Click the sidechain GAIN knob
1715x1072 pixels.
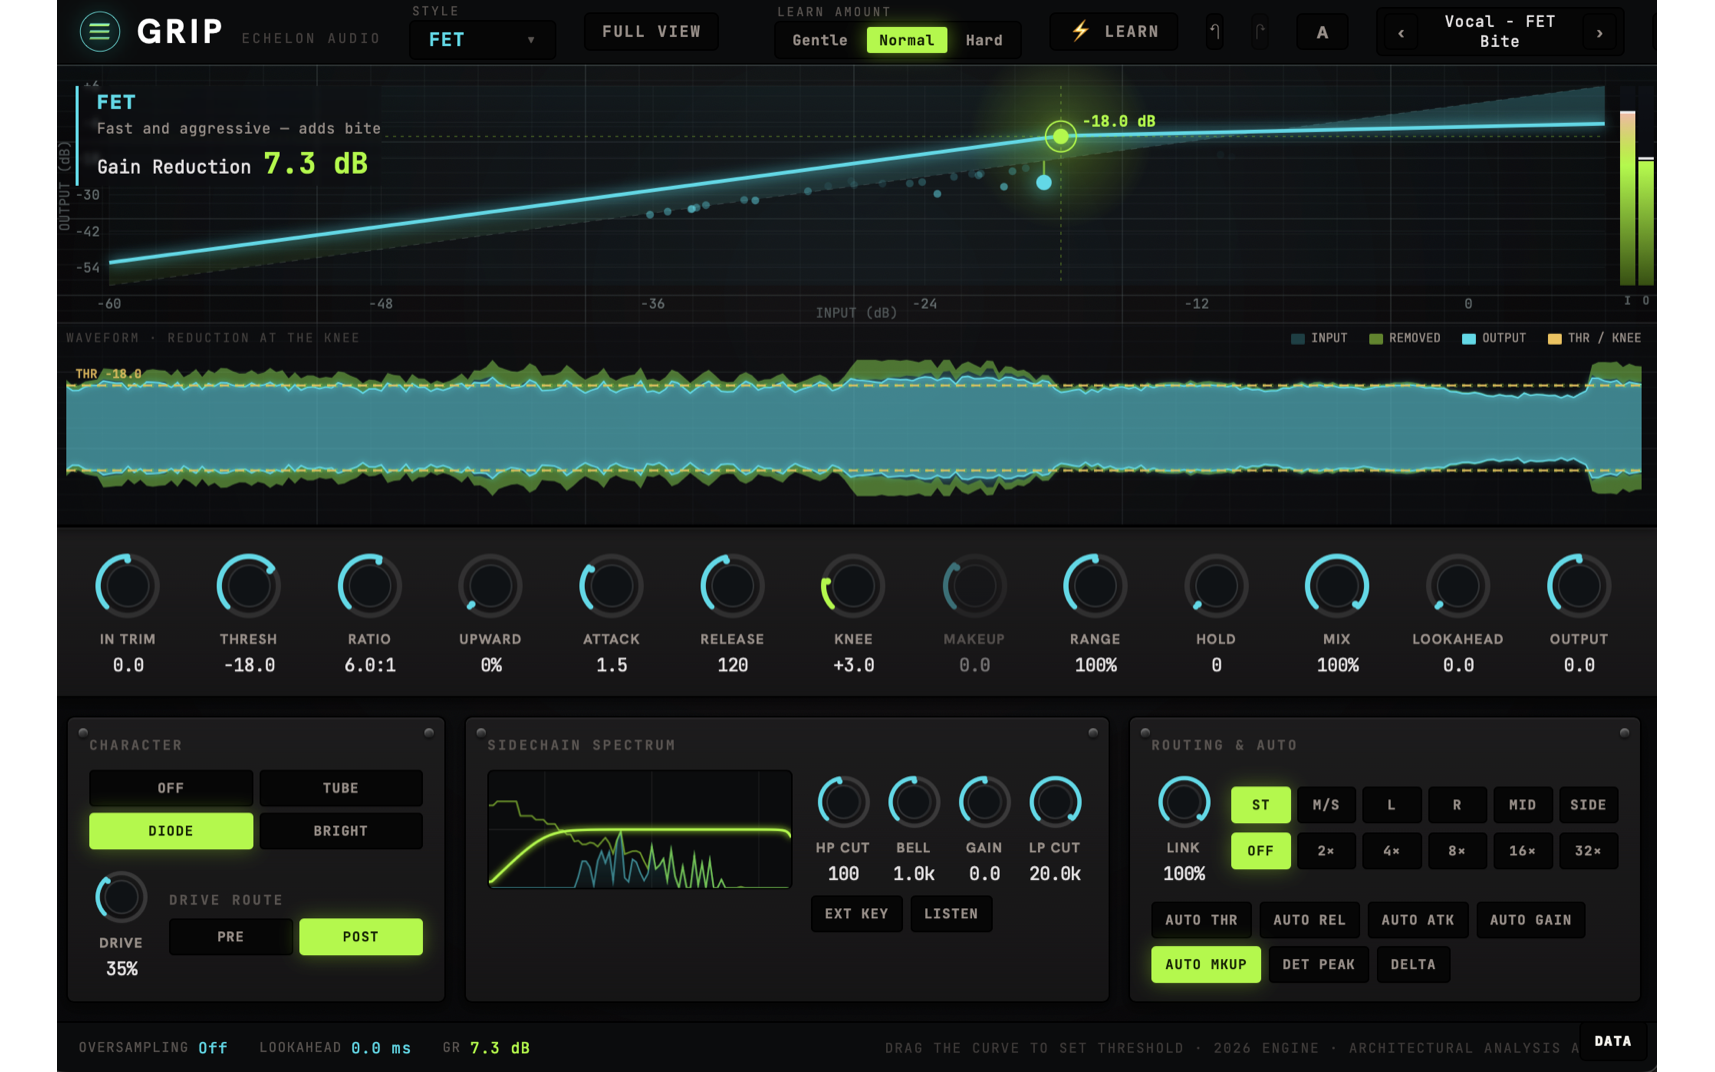coord(984,802)
